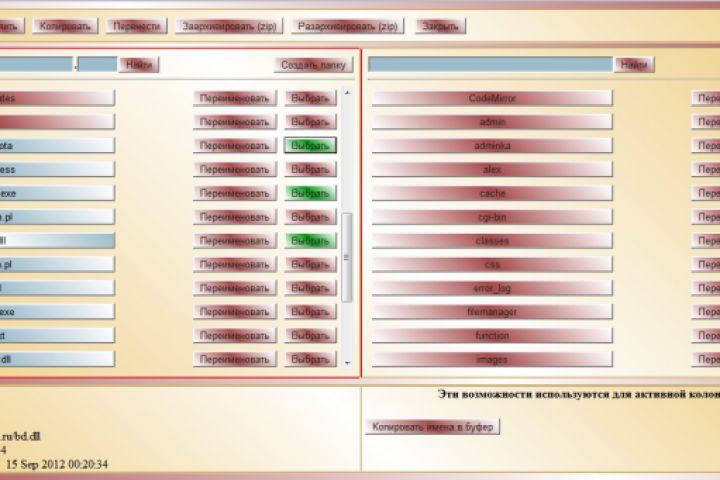Click the Закрыть button

coord(440,26)
